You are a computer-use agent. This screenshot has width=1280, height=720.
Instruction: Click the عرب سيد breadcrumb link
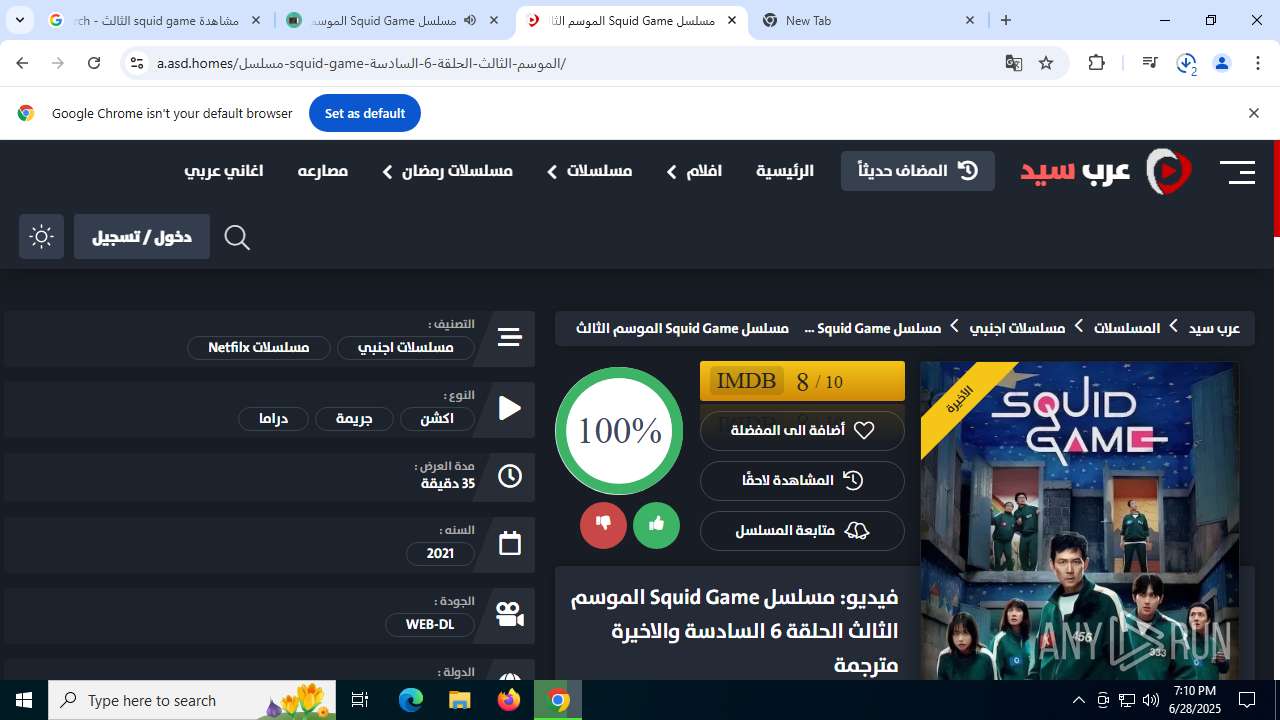coord(1214,328)
